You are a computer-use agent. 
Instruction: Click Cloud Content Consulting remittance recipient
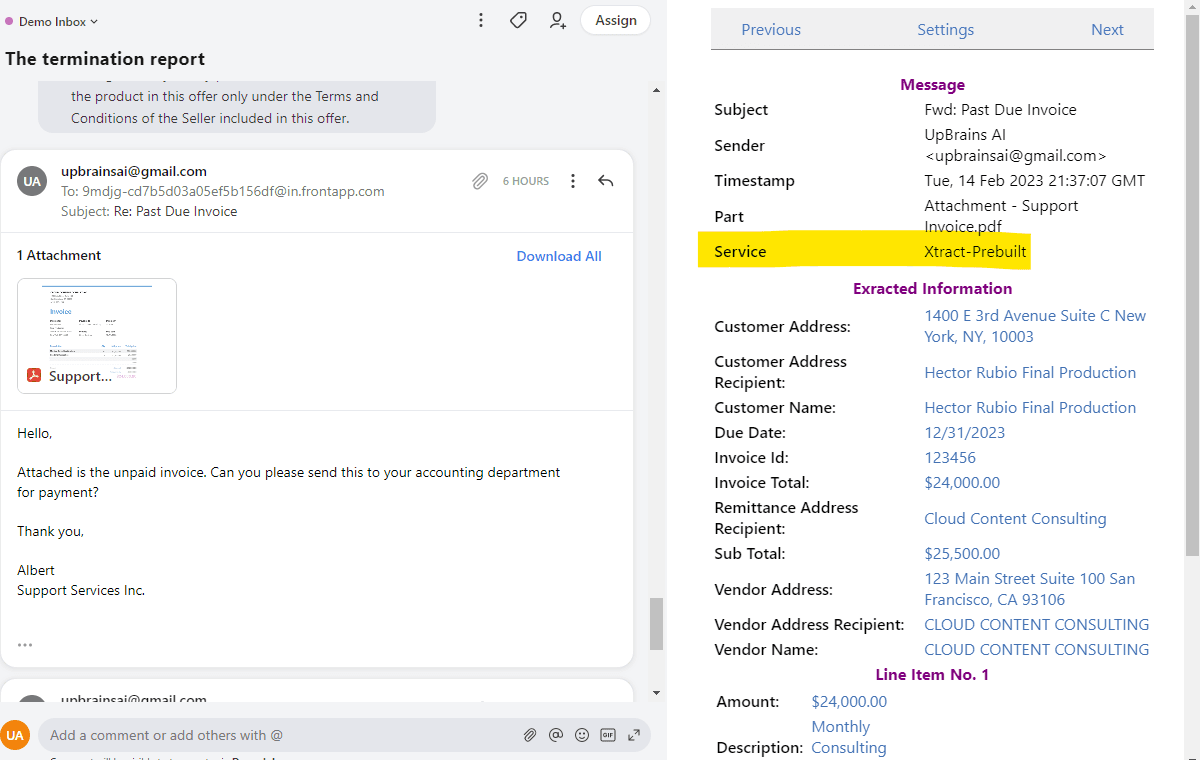tap(1015, 519)
